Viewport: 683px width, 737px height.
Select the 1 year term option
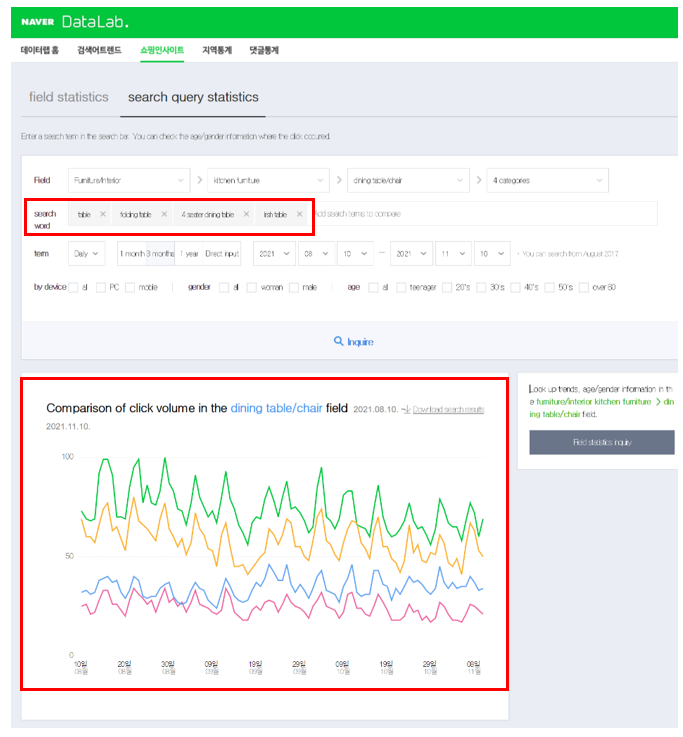click(x=188, y=254)
